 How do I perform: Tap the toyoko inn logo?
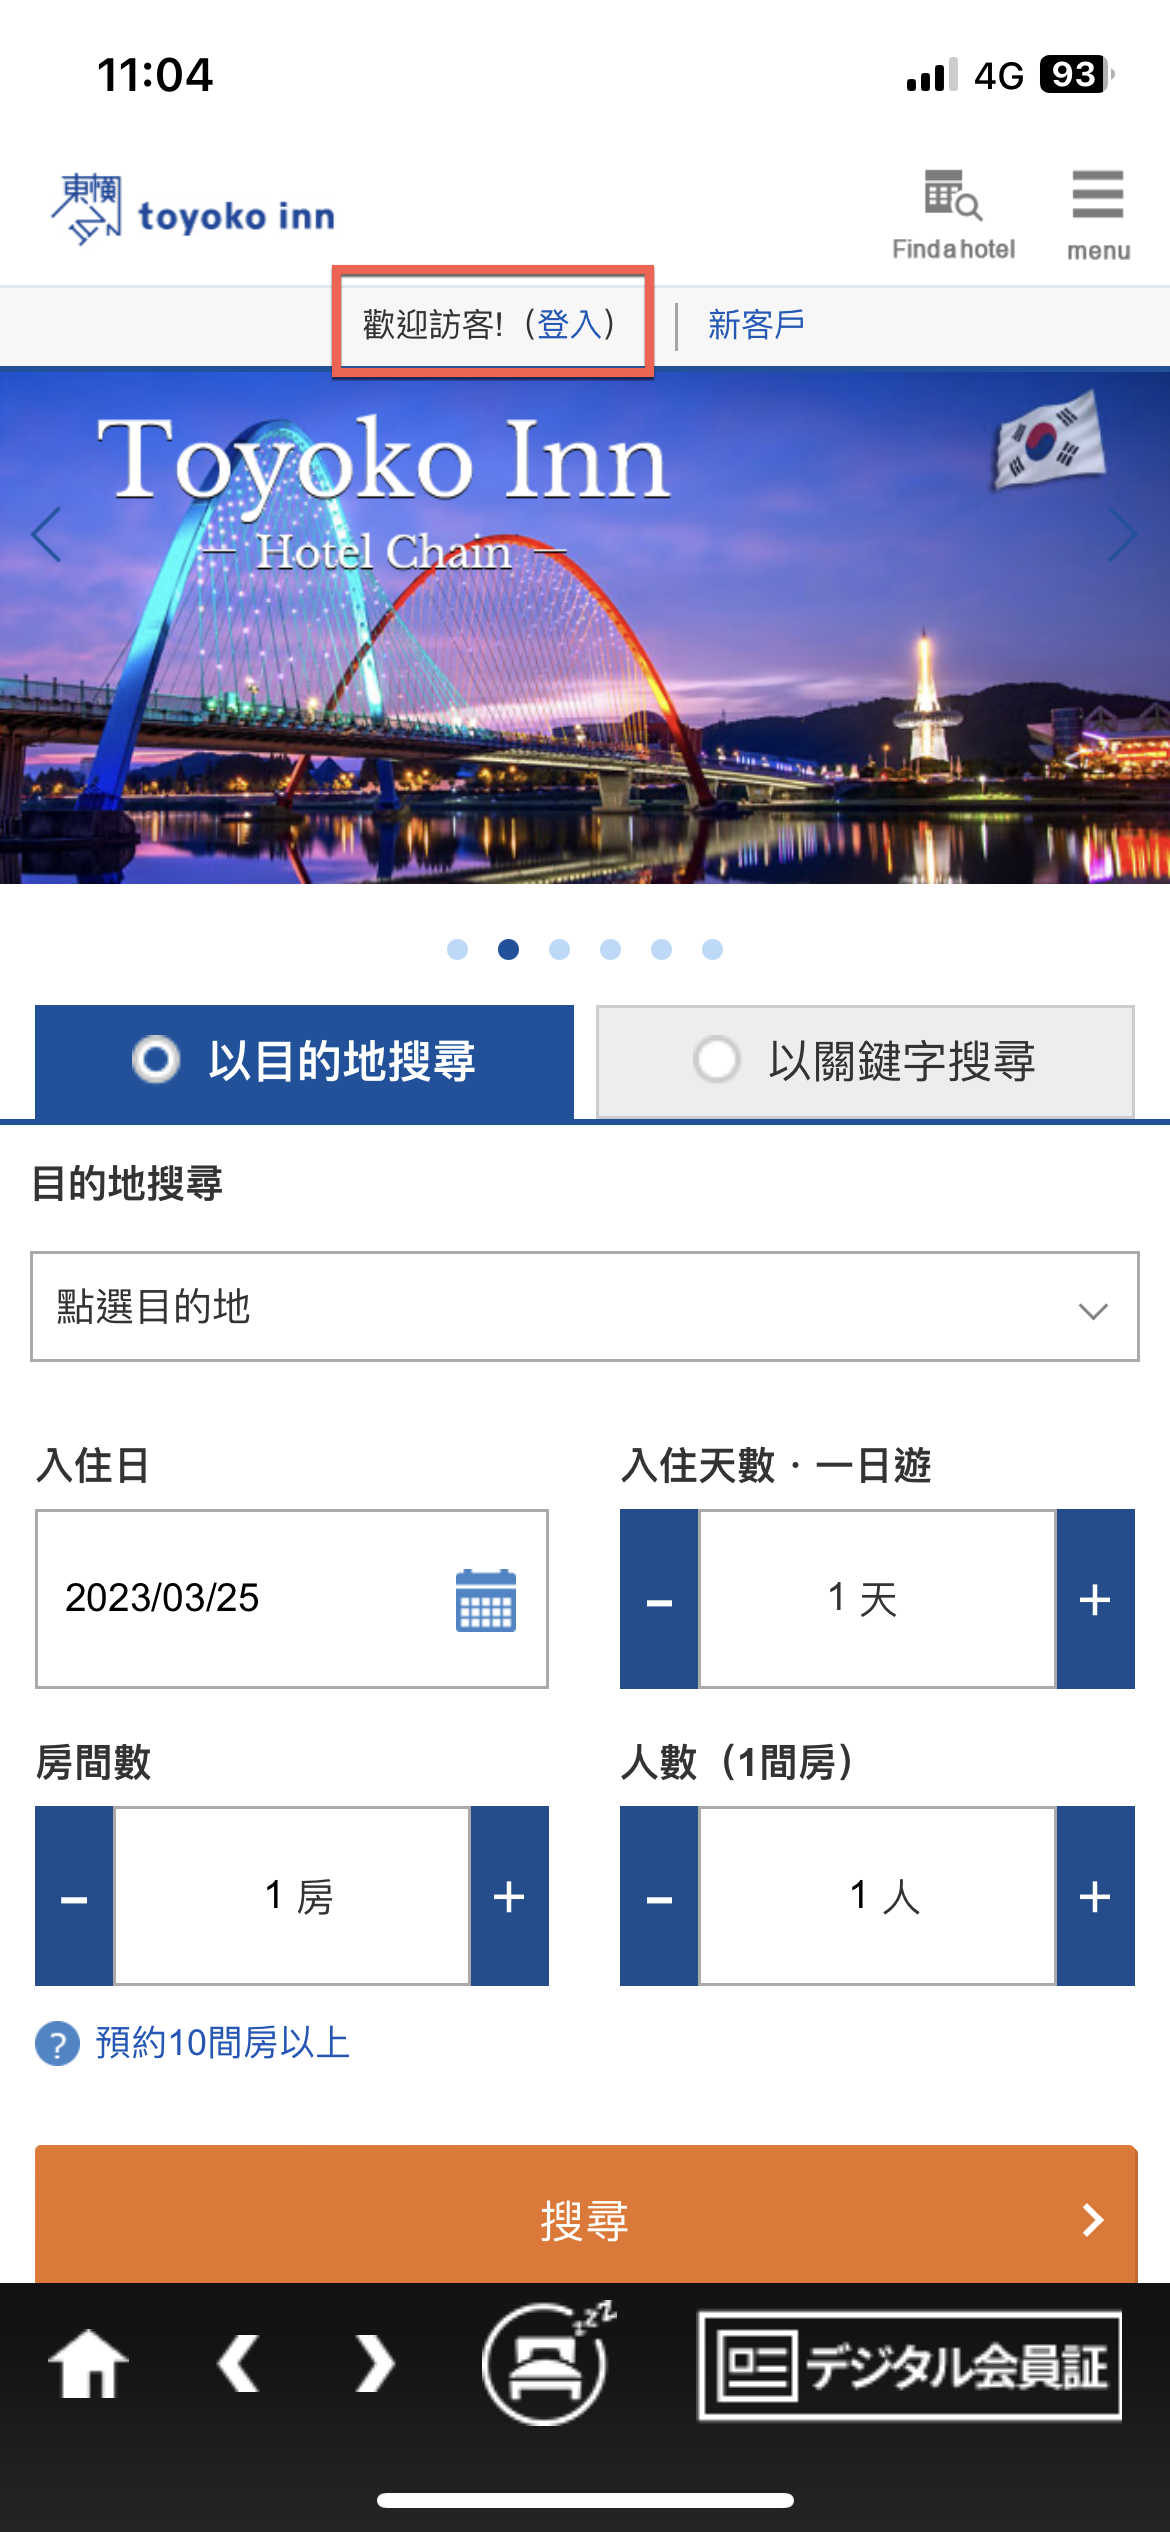[x=193, y=210]
